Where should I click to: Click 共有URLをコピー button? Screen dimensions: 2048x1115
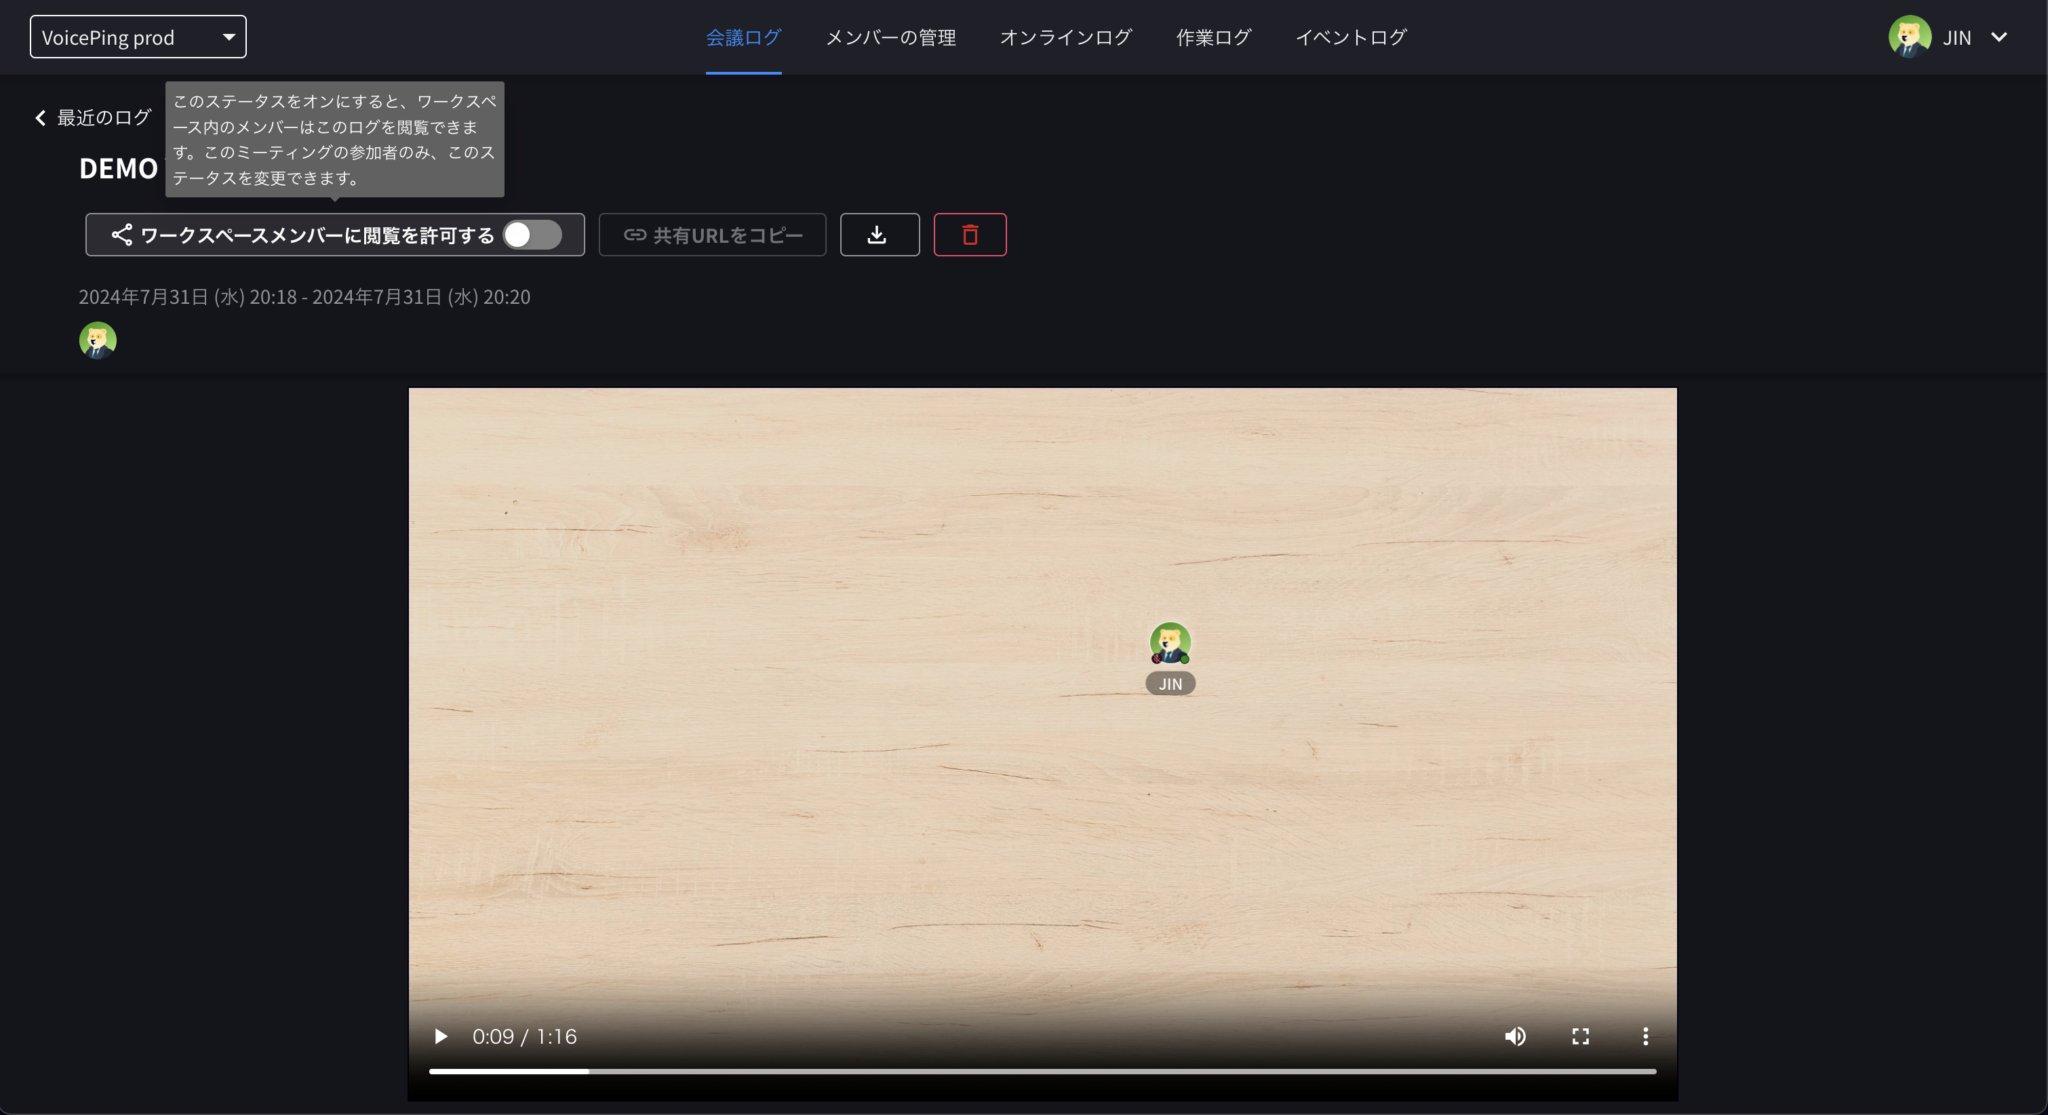712,235
